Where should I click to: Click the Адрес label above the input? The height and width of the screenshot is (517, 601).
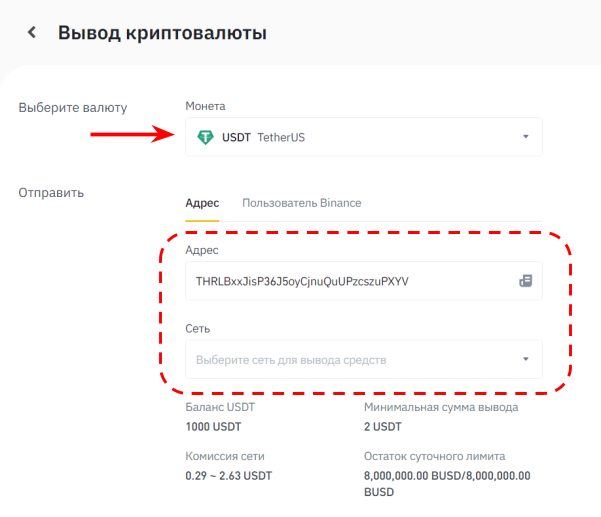[x=202, y=250]
